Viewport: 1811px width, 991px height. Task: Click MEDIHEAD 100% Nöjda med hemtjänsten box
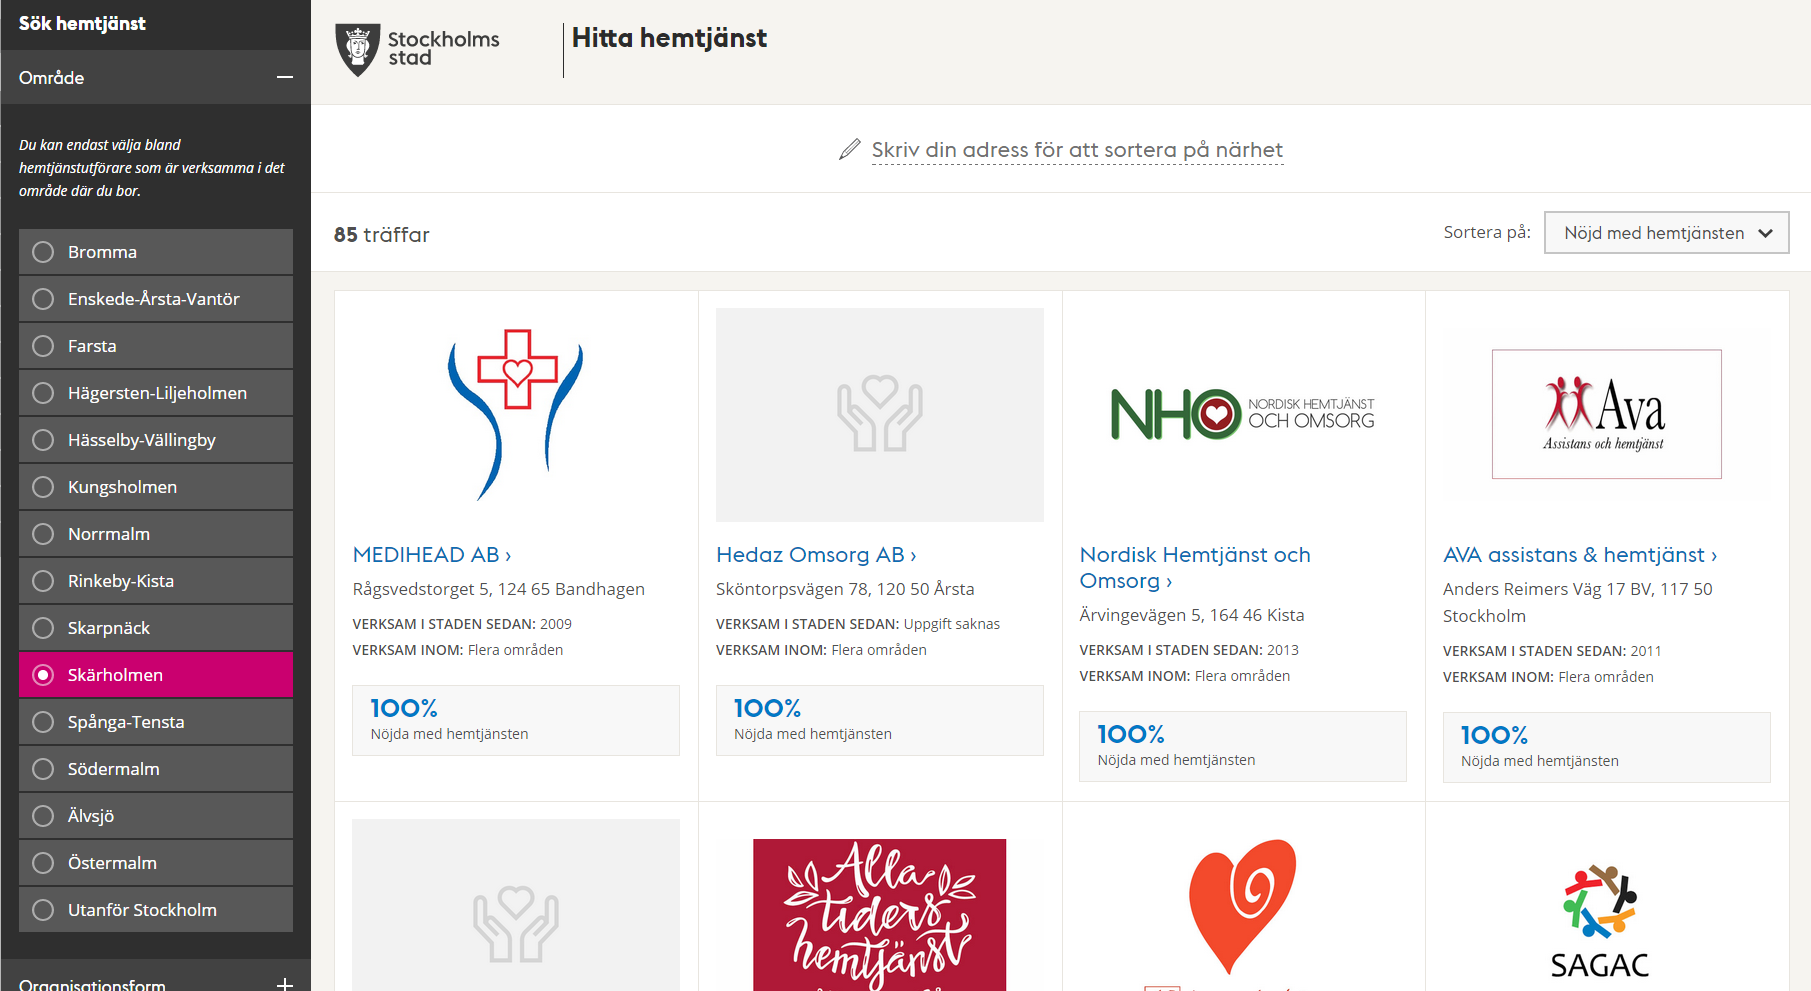click(516, 720)
